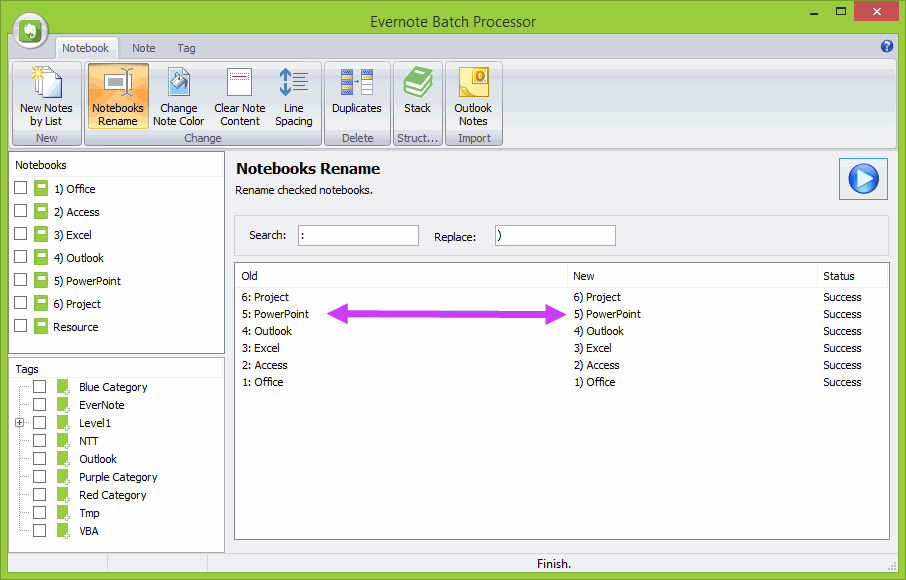Click the New Notes by List tool

[46, 96]
